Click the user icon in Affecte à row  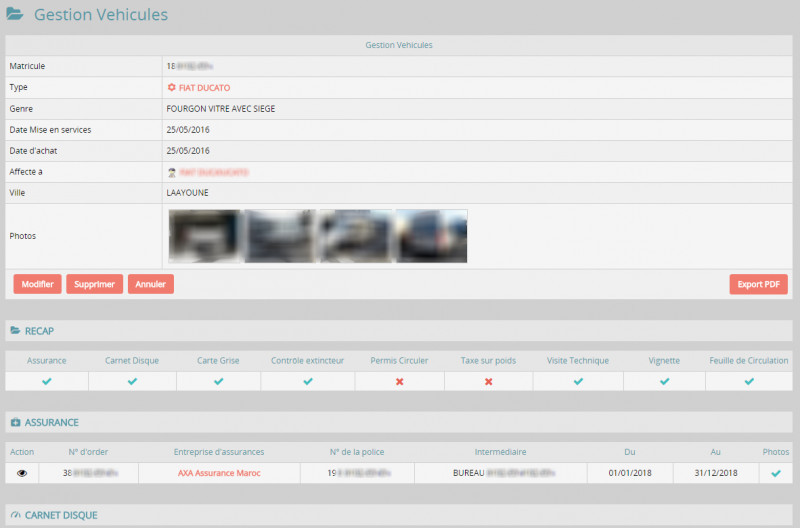point(172,172)
